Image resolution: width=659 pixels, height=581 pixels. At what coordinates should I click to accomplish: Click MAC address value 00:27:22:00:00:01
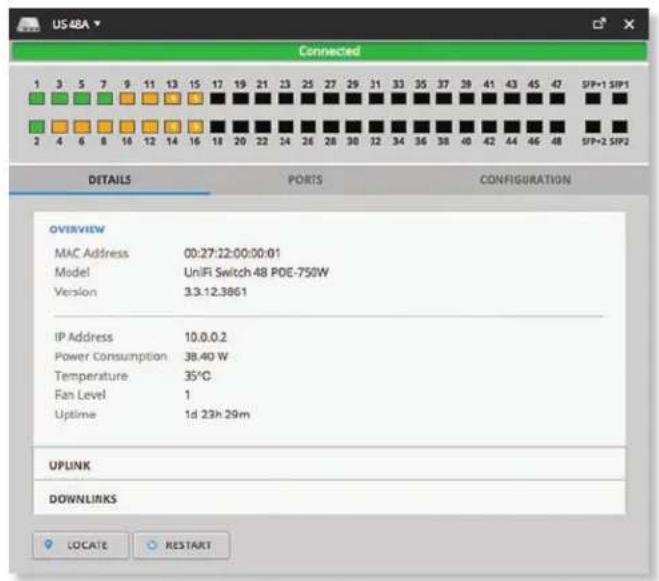(232, 253)
